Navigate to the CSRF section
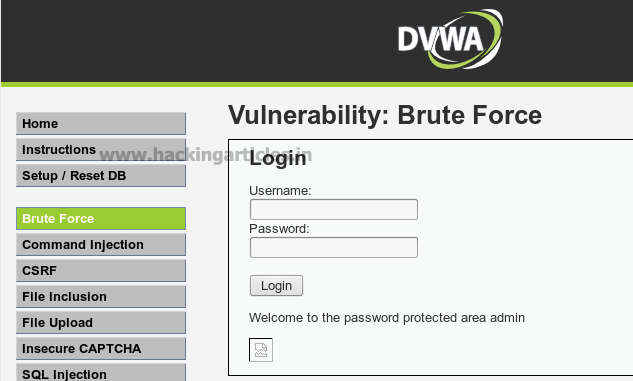 tap(101, 270)
